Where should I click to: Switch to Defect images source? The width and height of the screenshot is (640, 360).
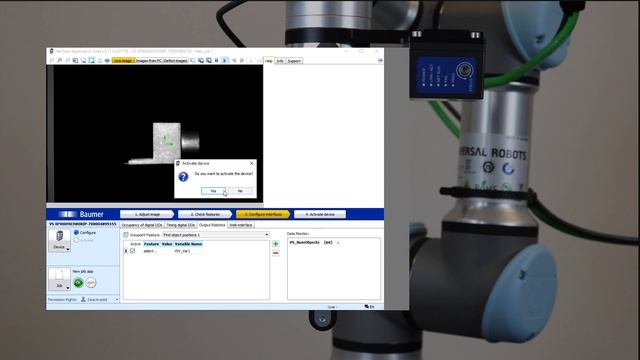tap(176, 61)
